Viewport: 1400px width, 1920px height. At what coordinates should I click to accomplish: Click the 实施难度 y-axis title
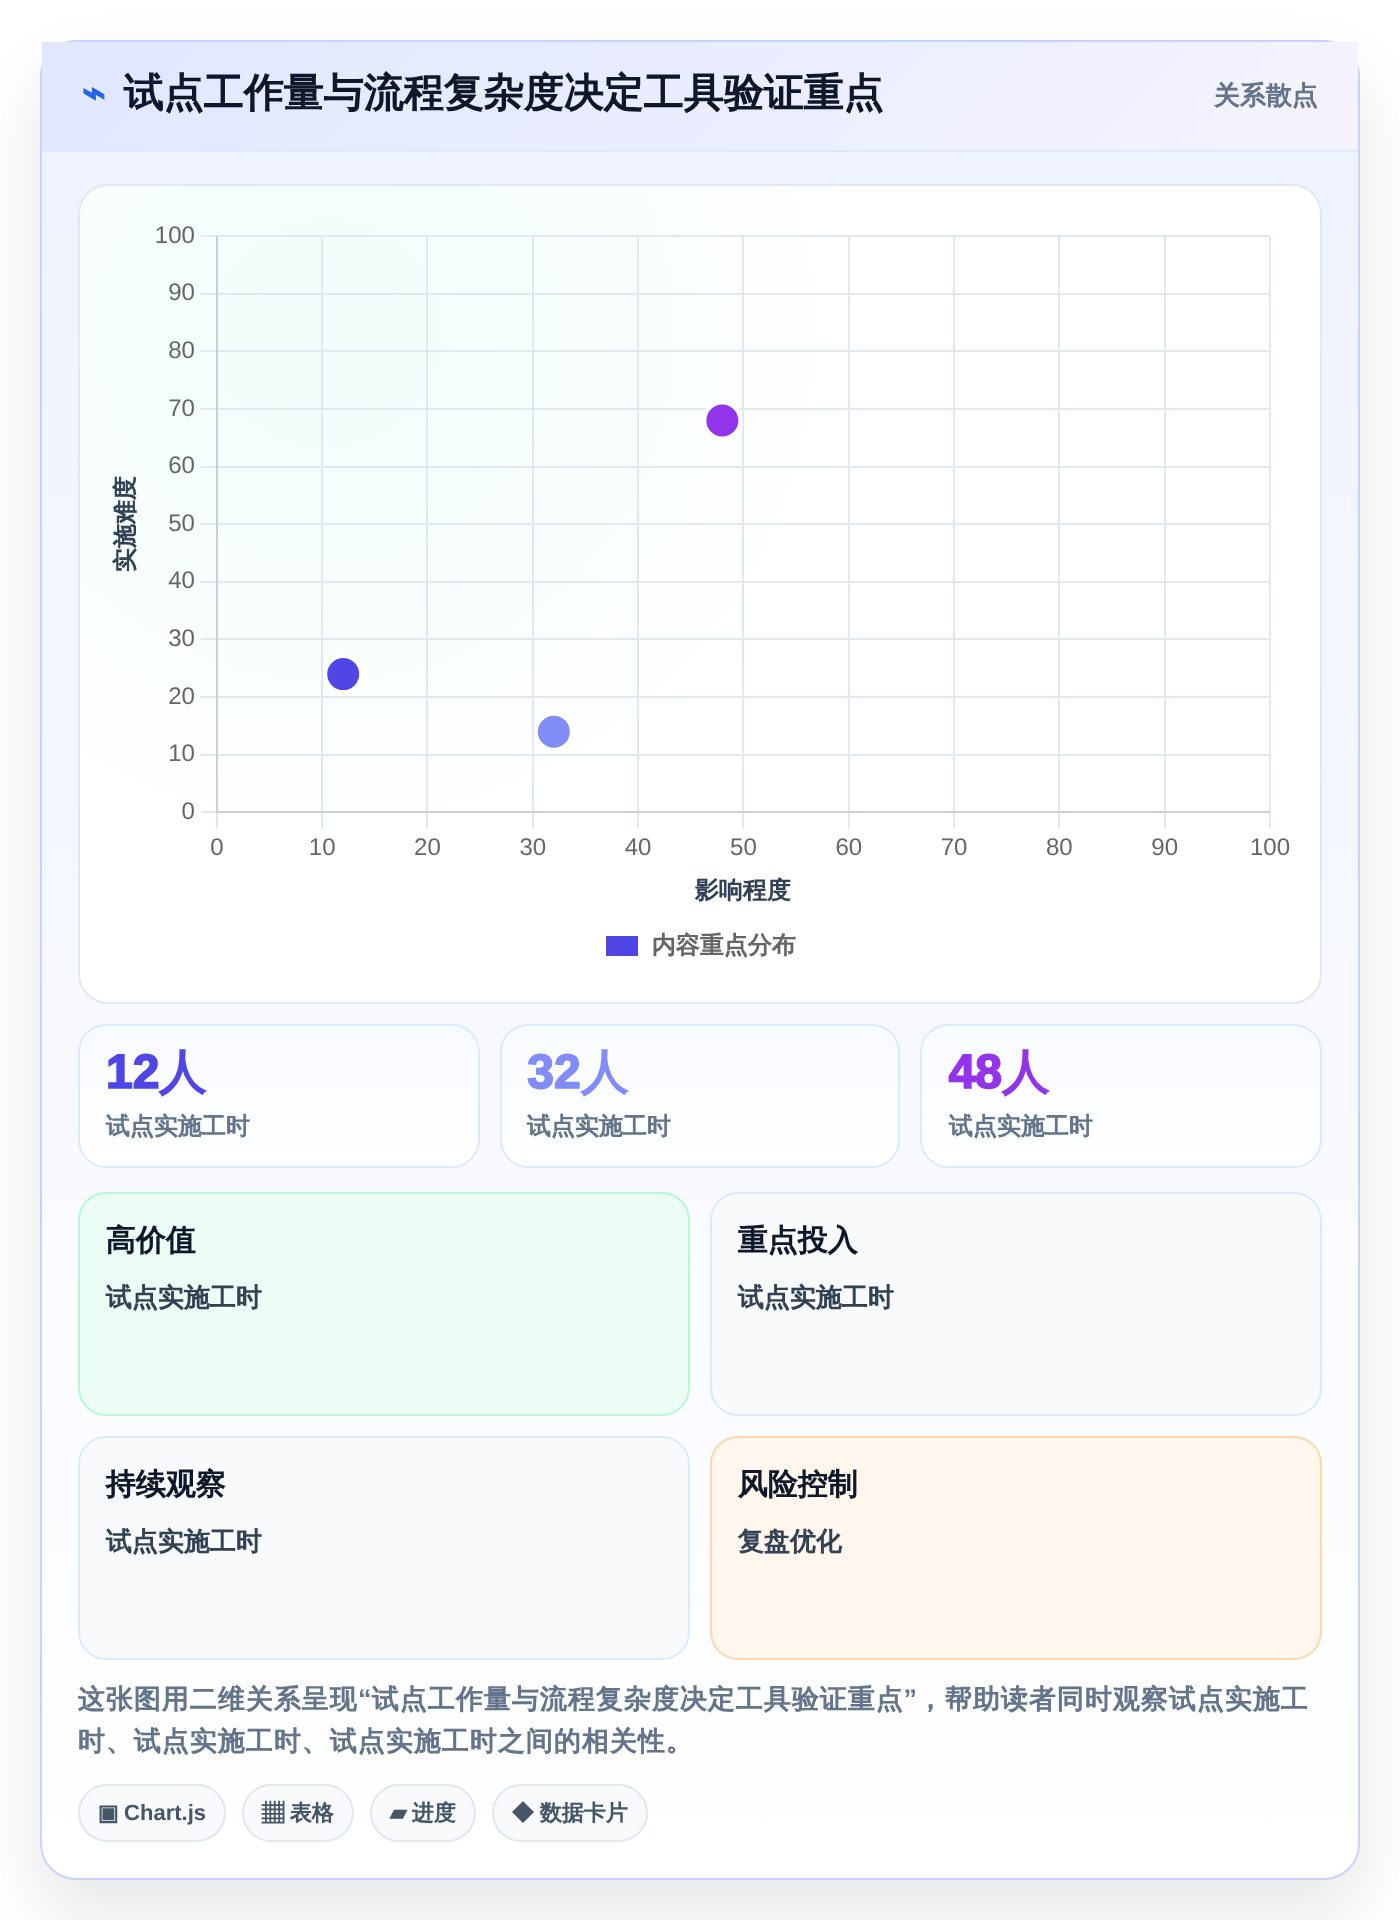125,523
